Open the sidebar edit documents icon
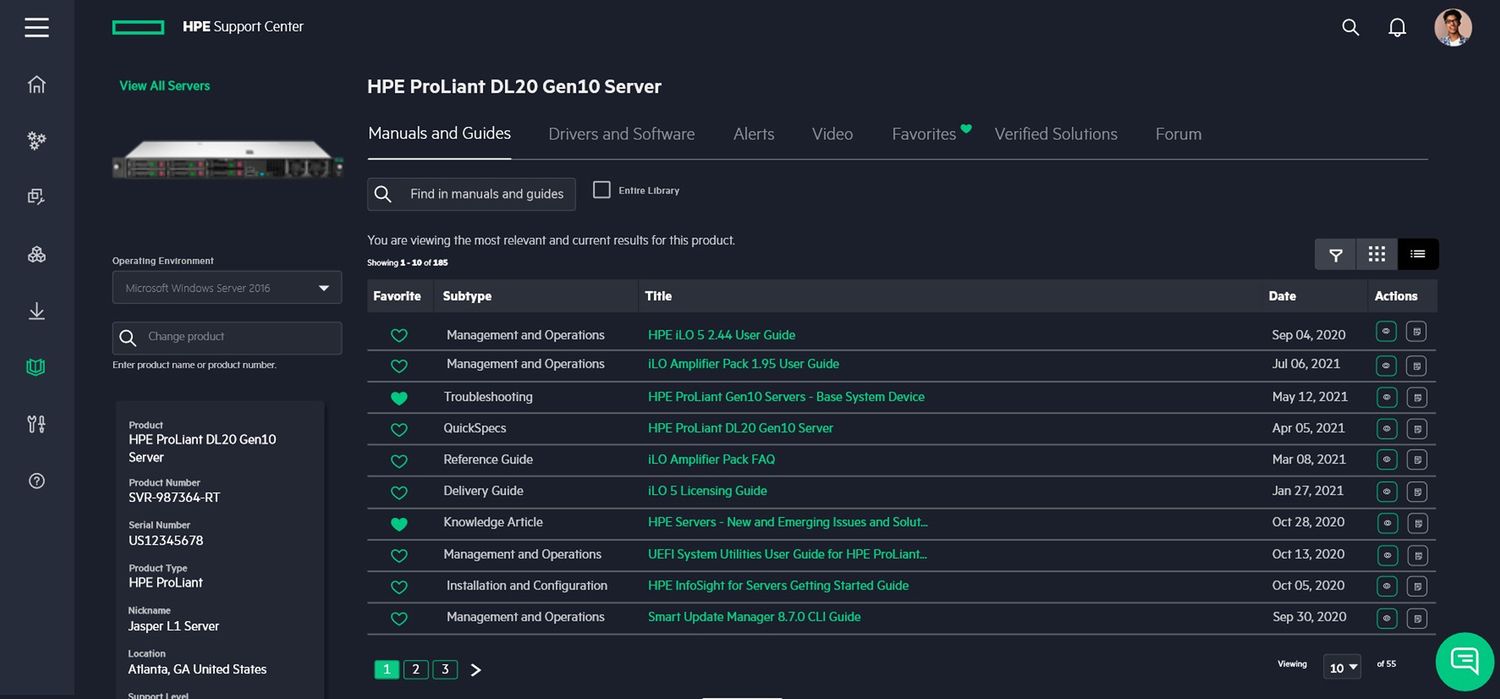The image size is (1500, 699). coord(37,197)
